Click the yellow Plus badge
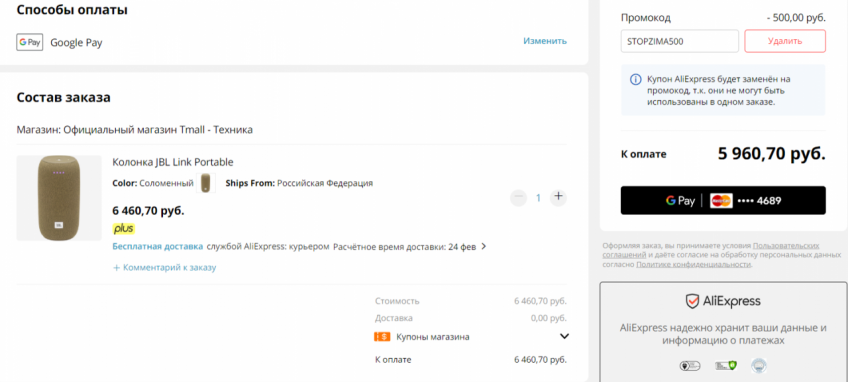Screen dimensions: 848x382 pos(123,228)
